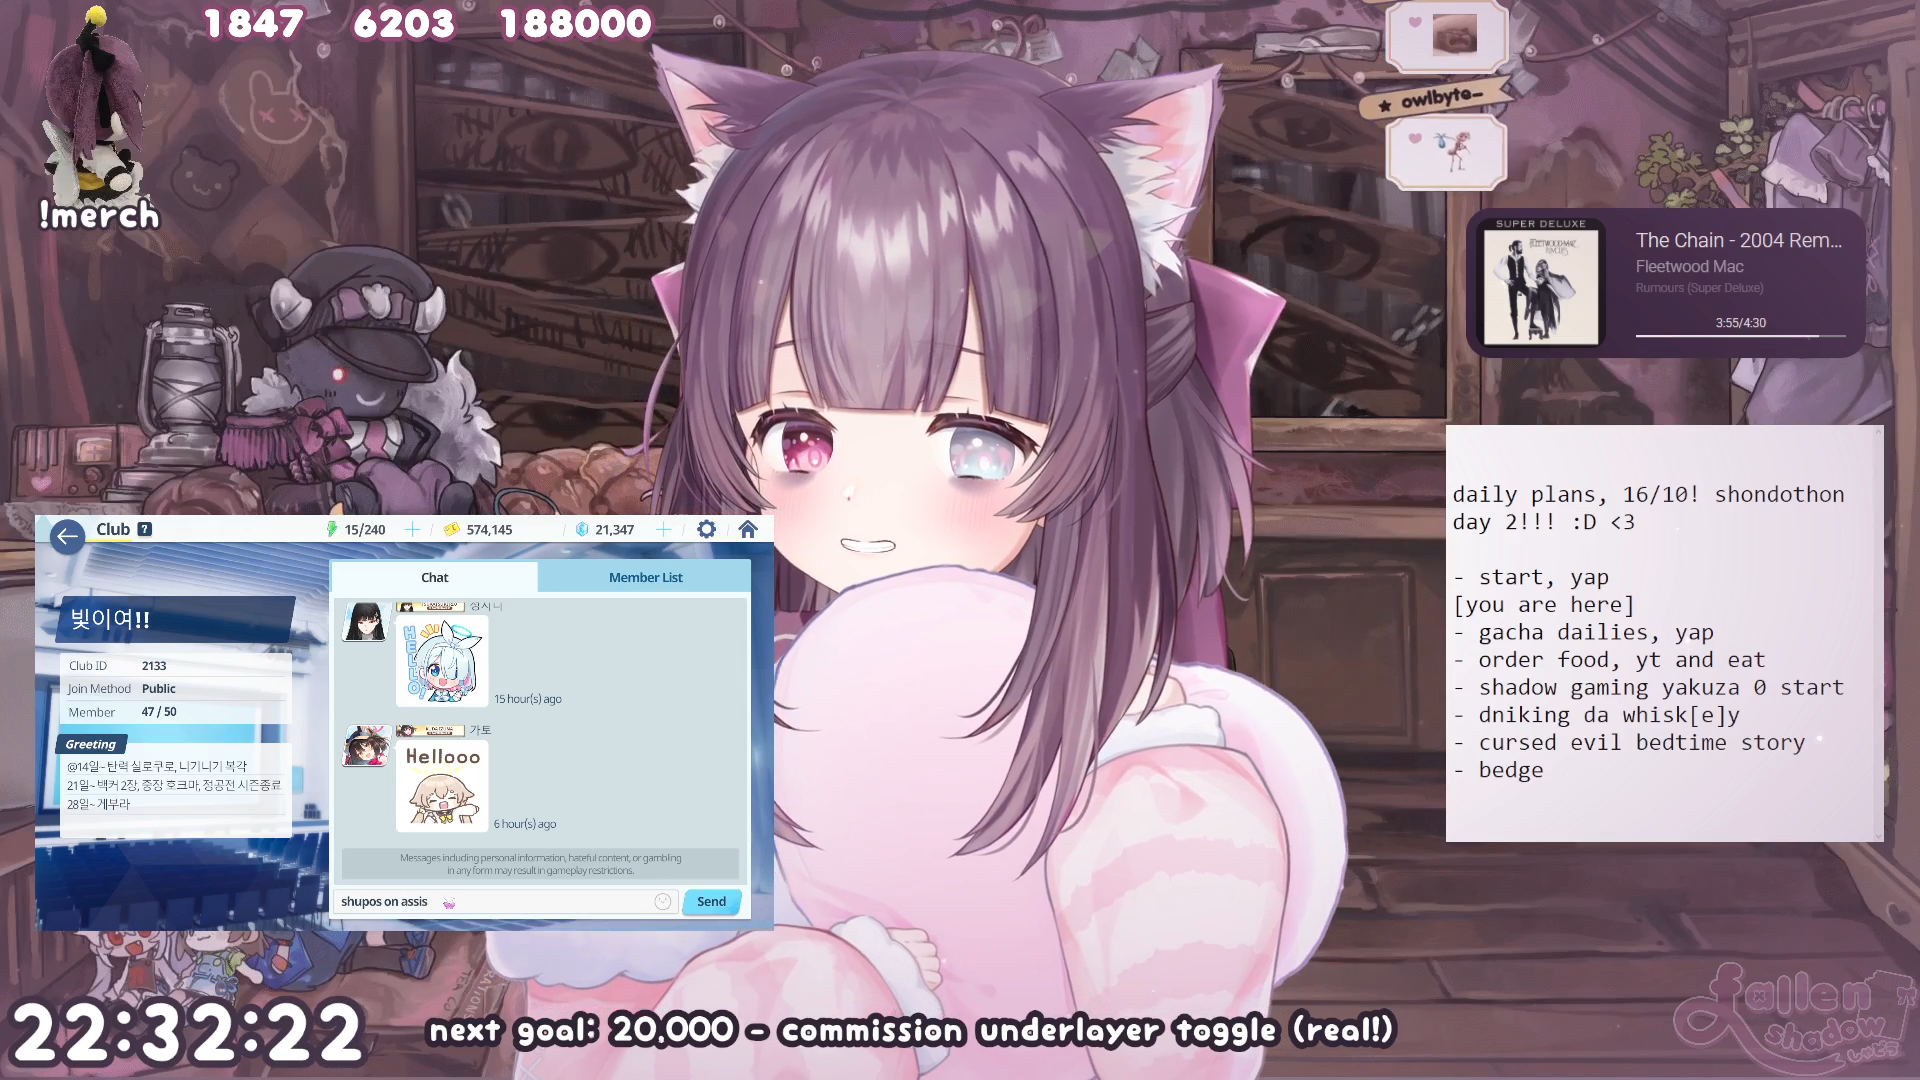This screenshot has width=1920, height=1080.
Task: Seek on the music player progress bar
Action: (x=1740, y=336)
